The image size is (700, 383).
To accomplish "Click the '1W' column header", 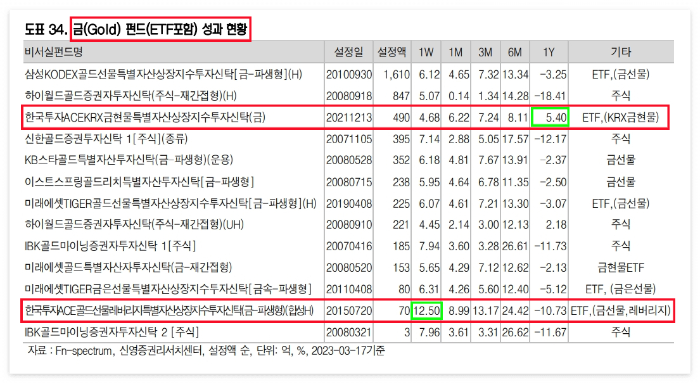I will coord(426,52).
